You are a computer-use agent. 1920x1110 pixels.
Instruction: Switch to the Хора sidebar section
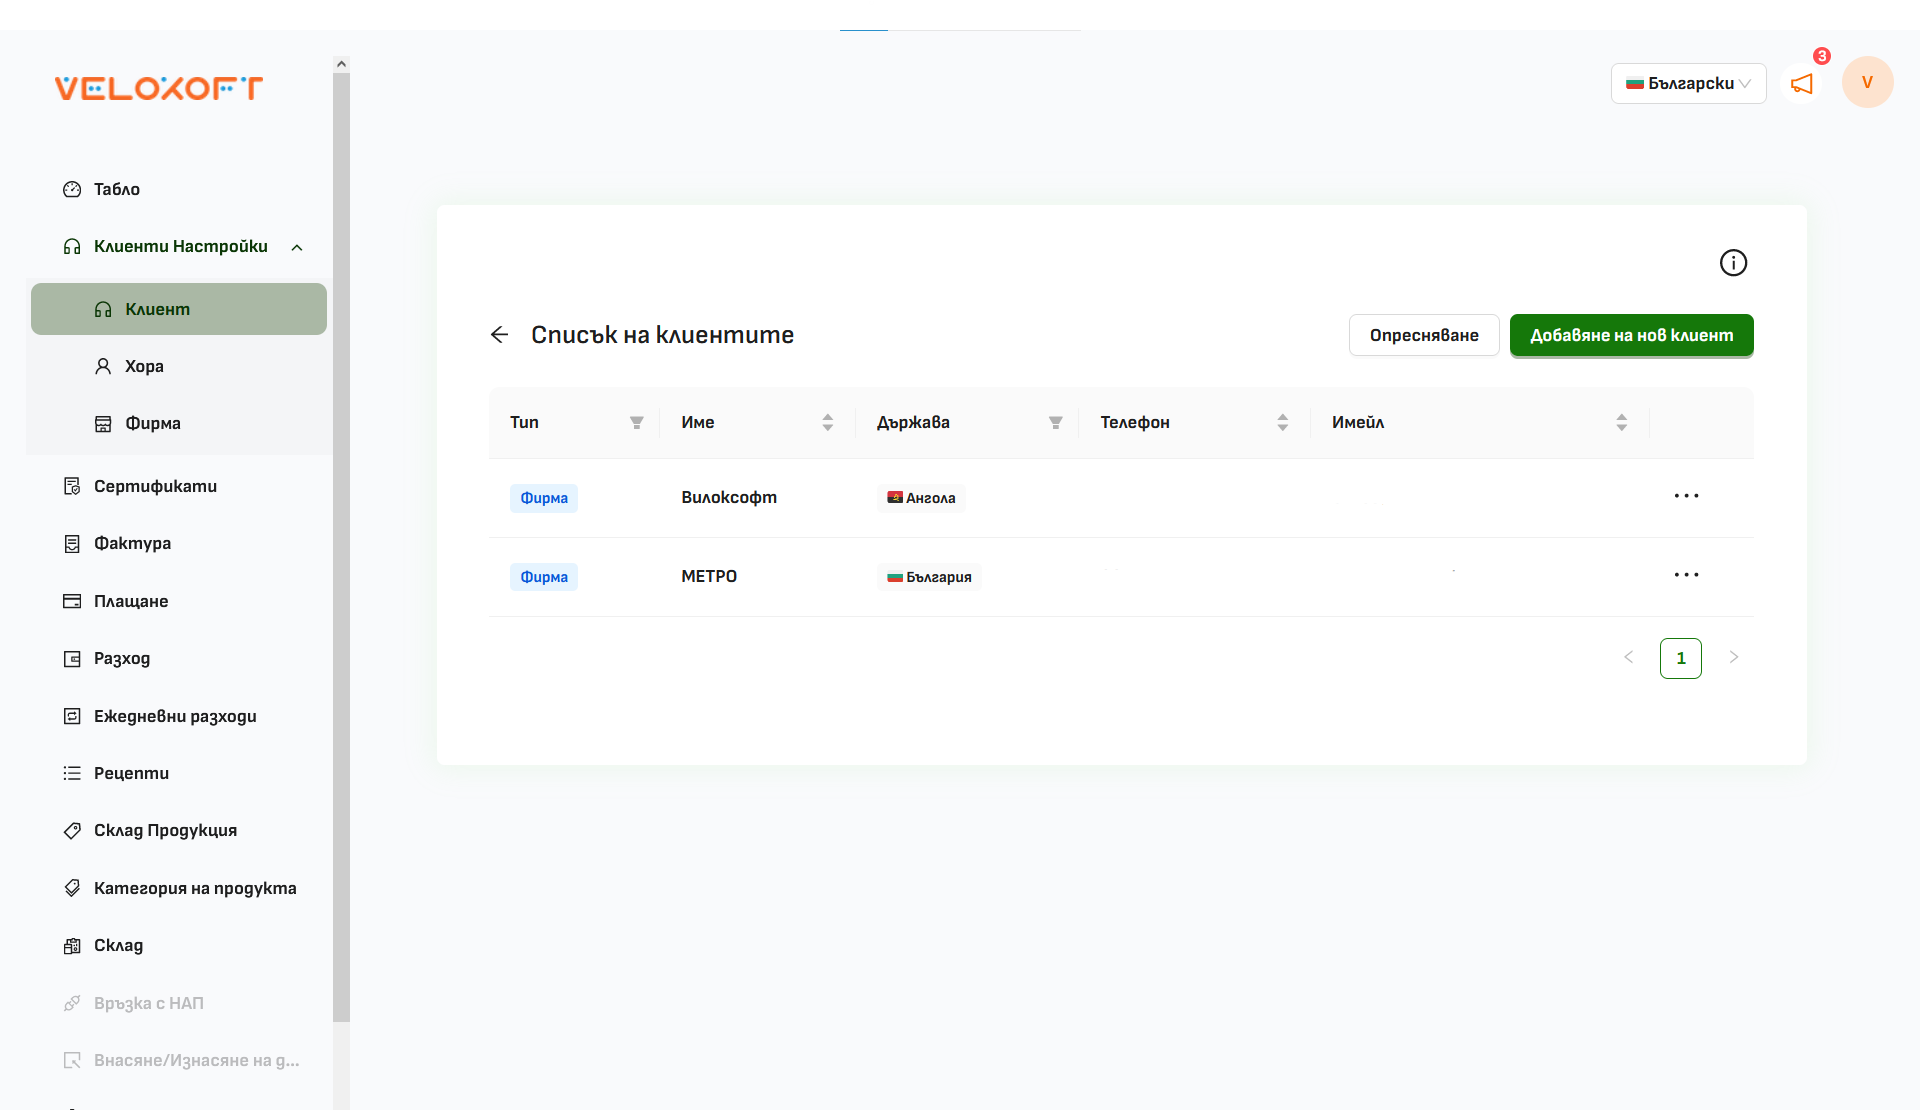click(x=143, y=366)
